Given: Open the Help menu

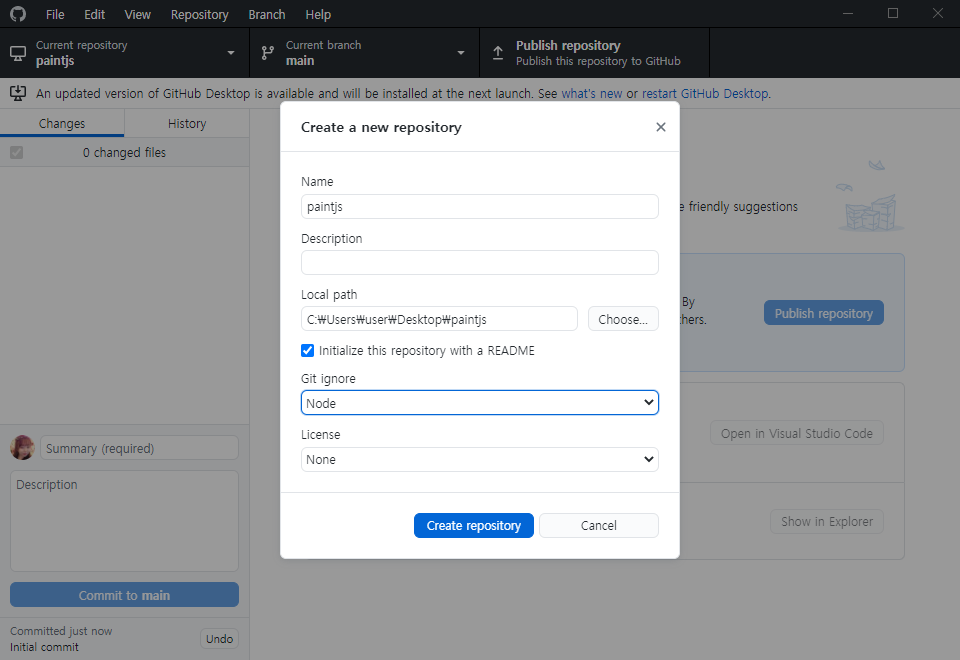Looking at the screenshot, I should coord(318,14).
